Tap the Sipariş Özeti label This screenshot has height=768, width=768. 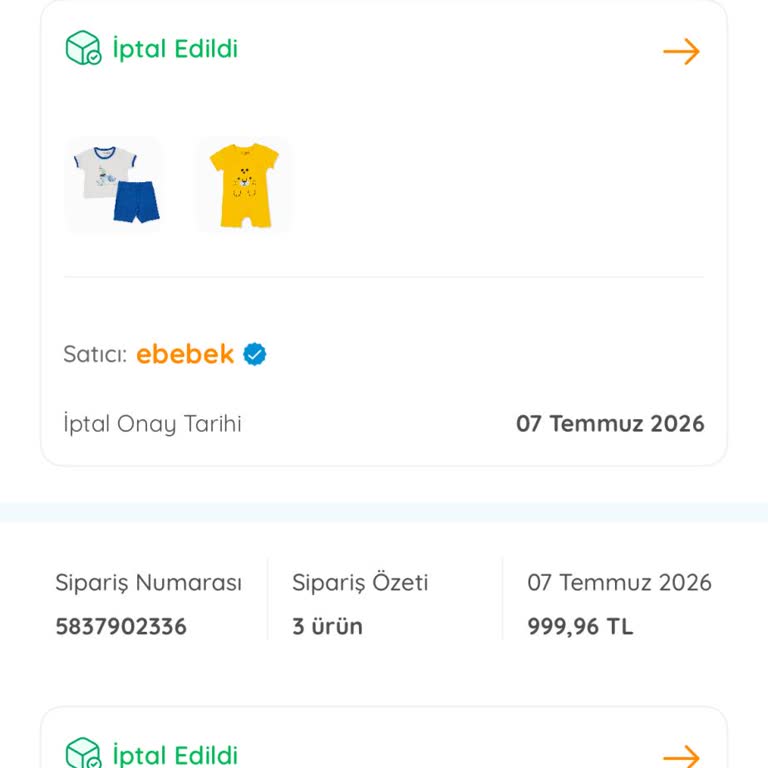(x=360, y=583)
